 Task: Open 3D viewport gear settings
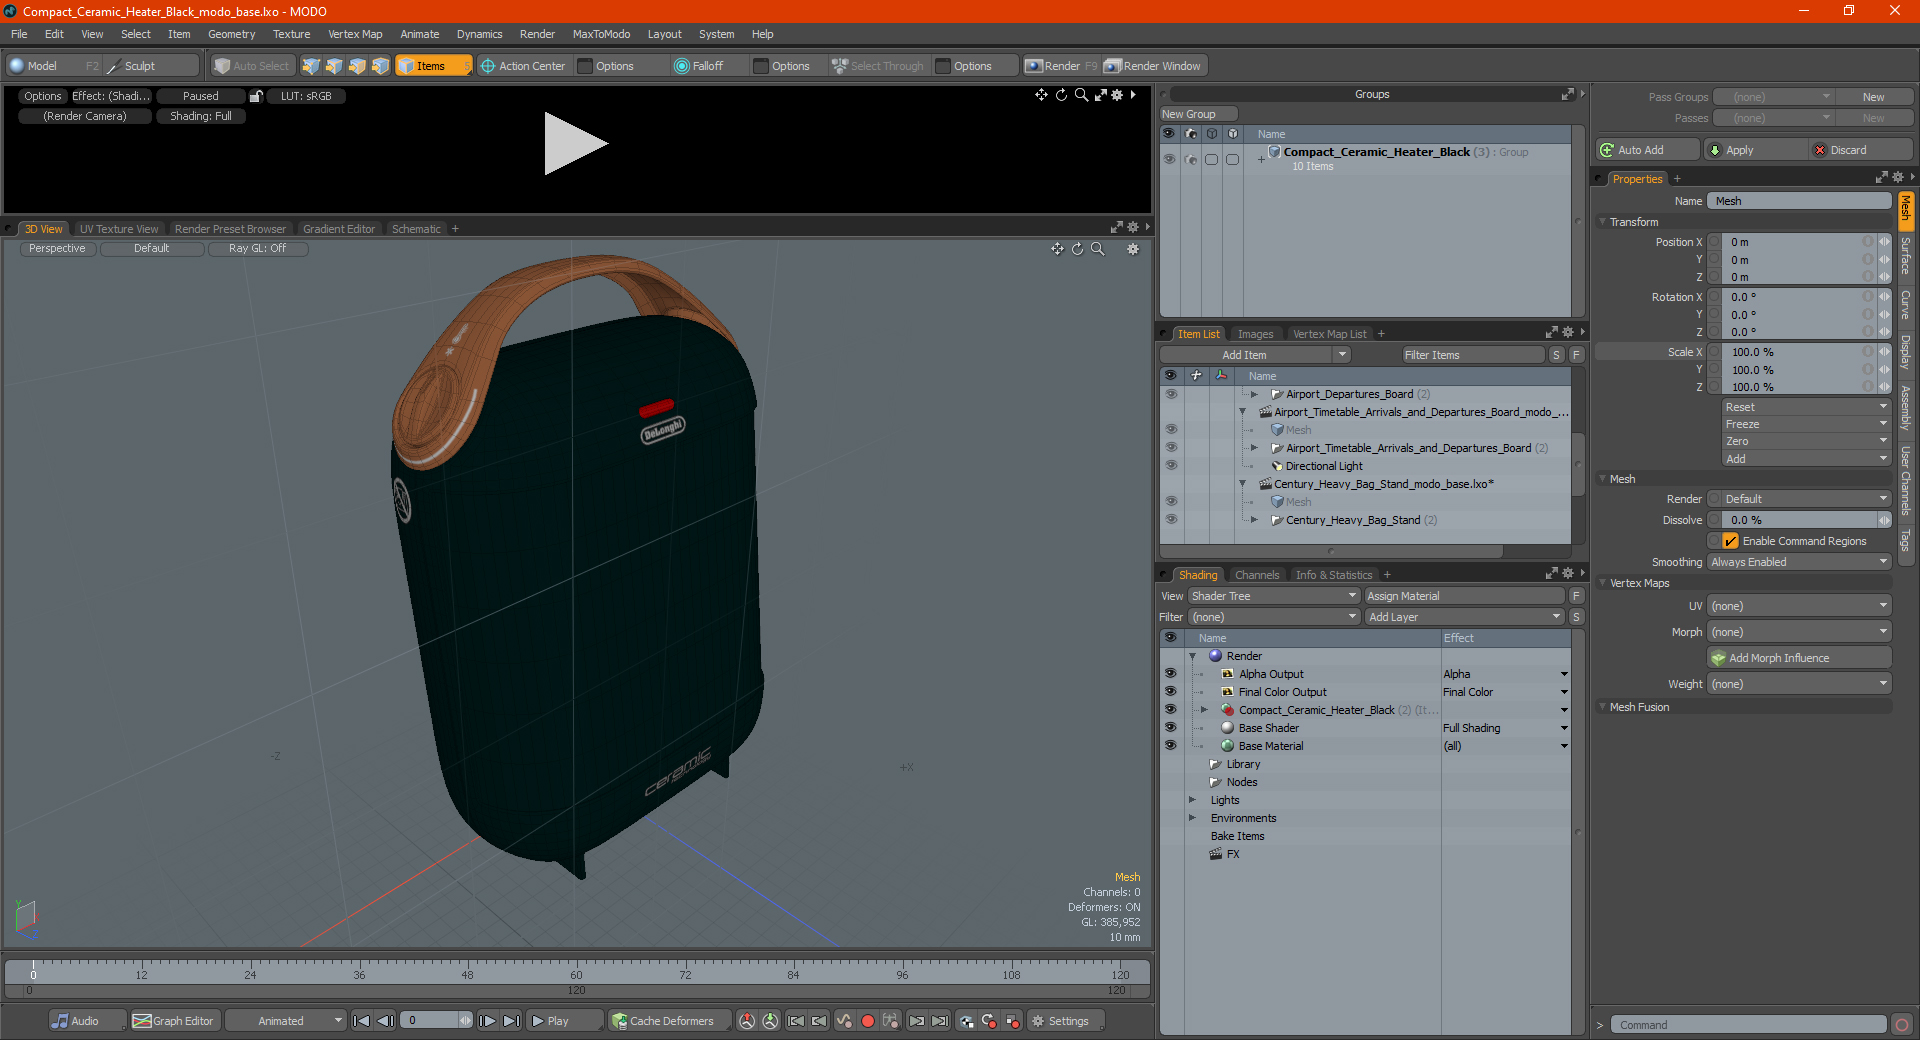[1133, 249]
